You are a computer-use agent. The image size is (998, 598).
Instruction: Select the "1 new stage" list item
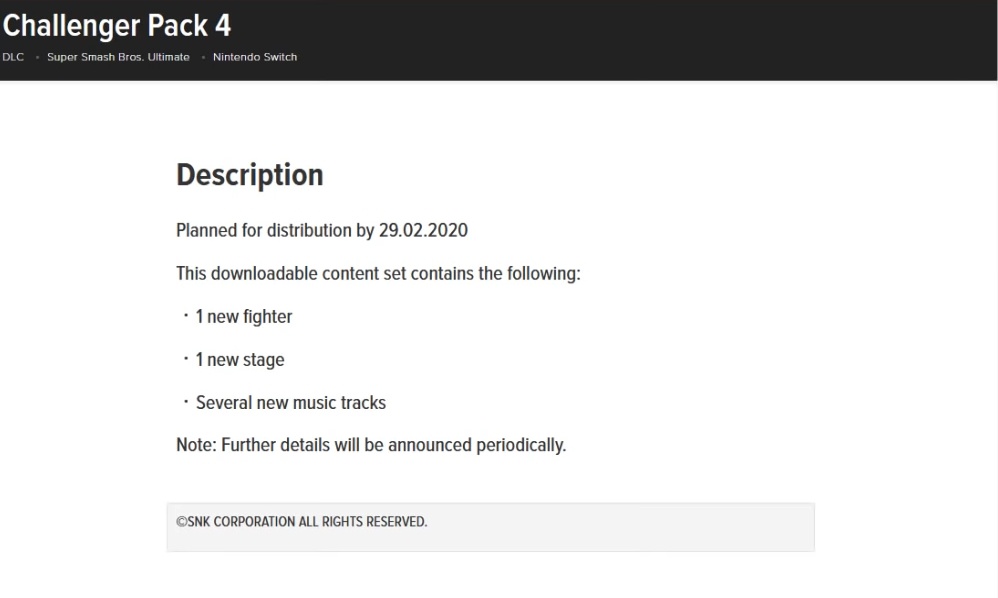[240, 360]
